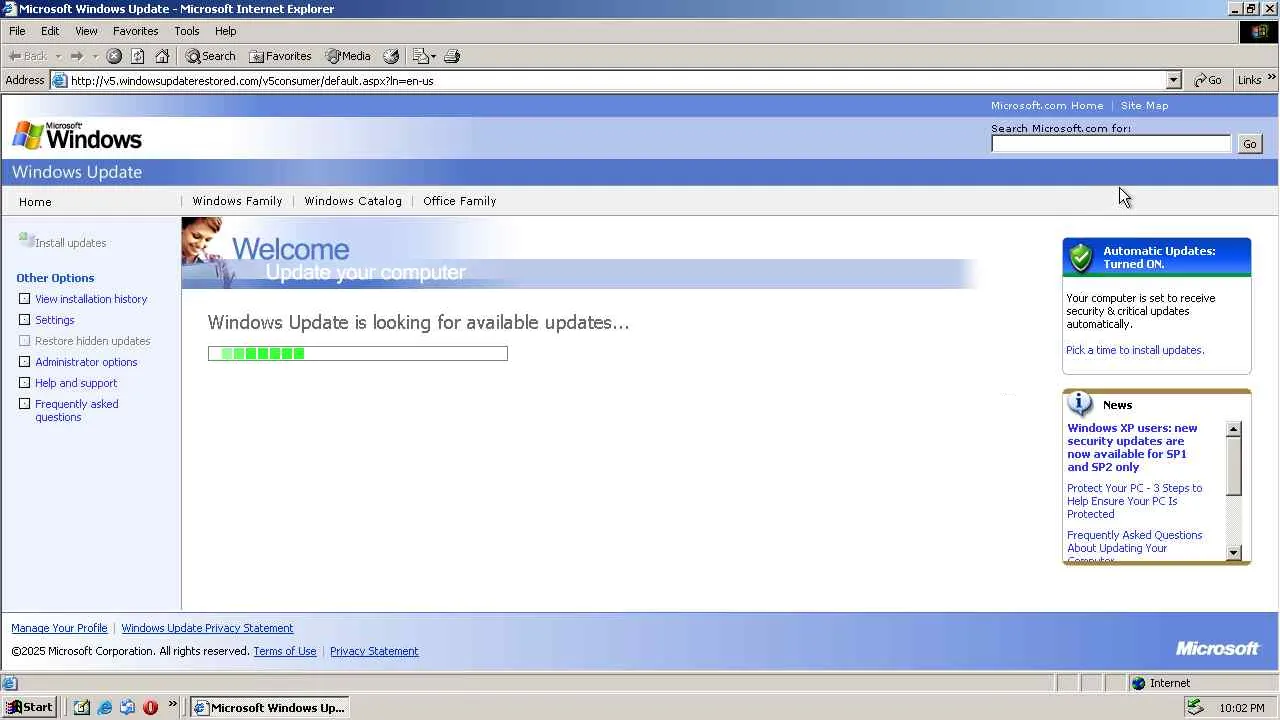Click the Go button next to the Microsoft.com search field
Viewport: 1280px width, 720px height.
click(1249, 144)
